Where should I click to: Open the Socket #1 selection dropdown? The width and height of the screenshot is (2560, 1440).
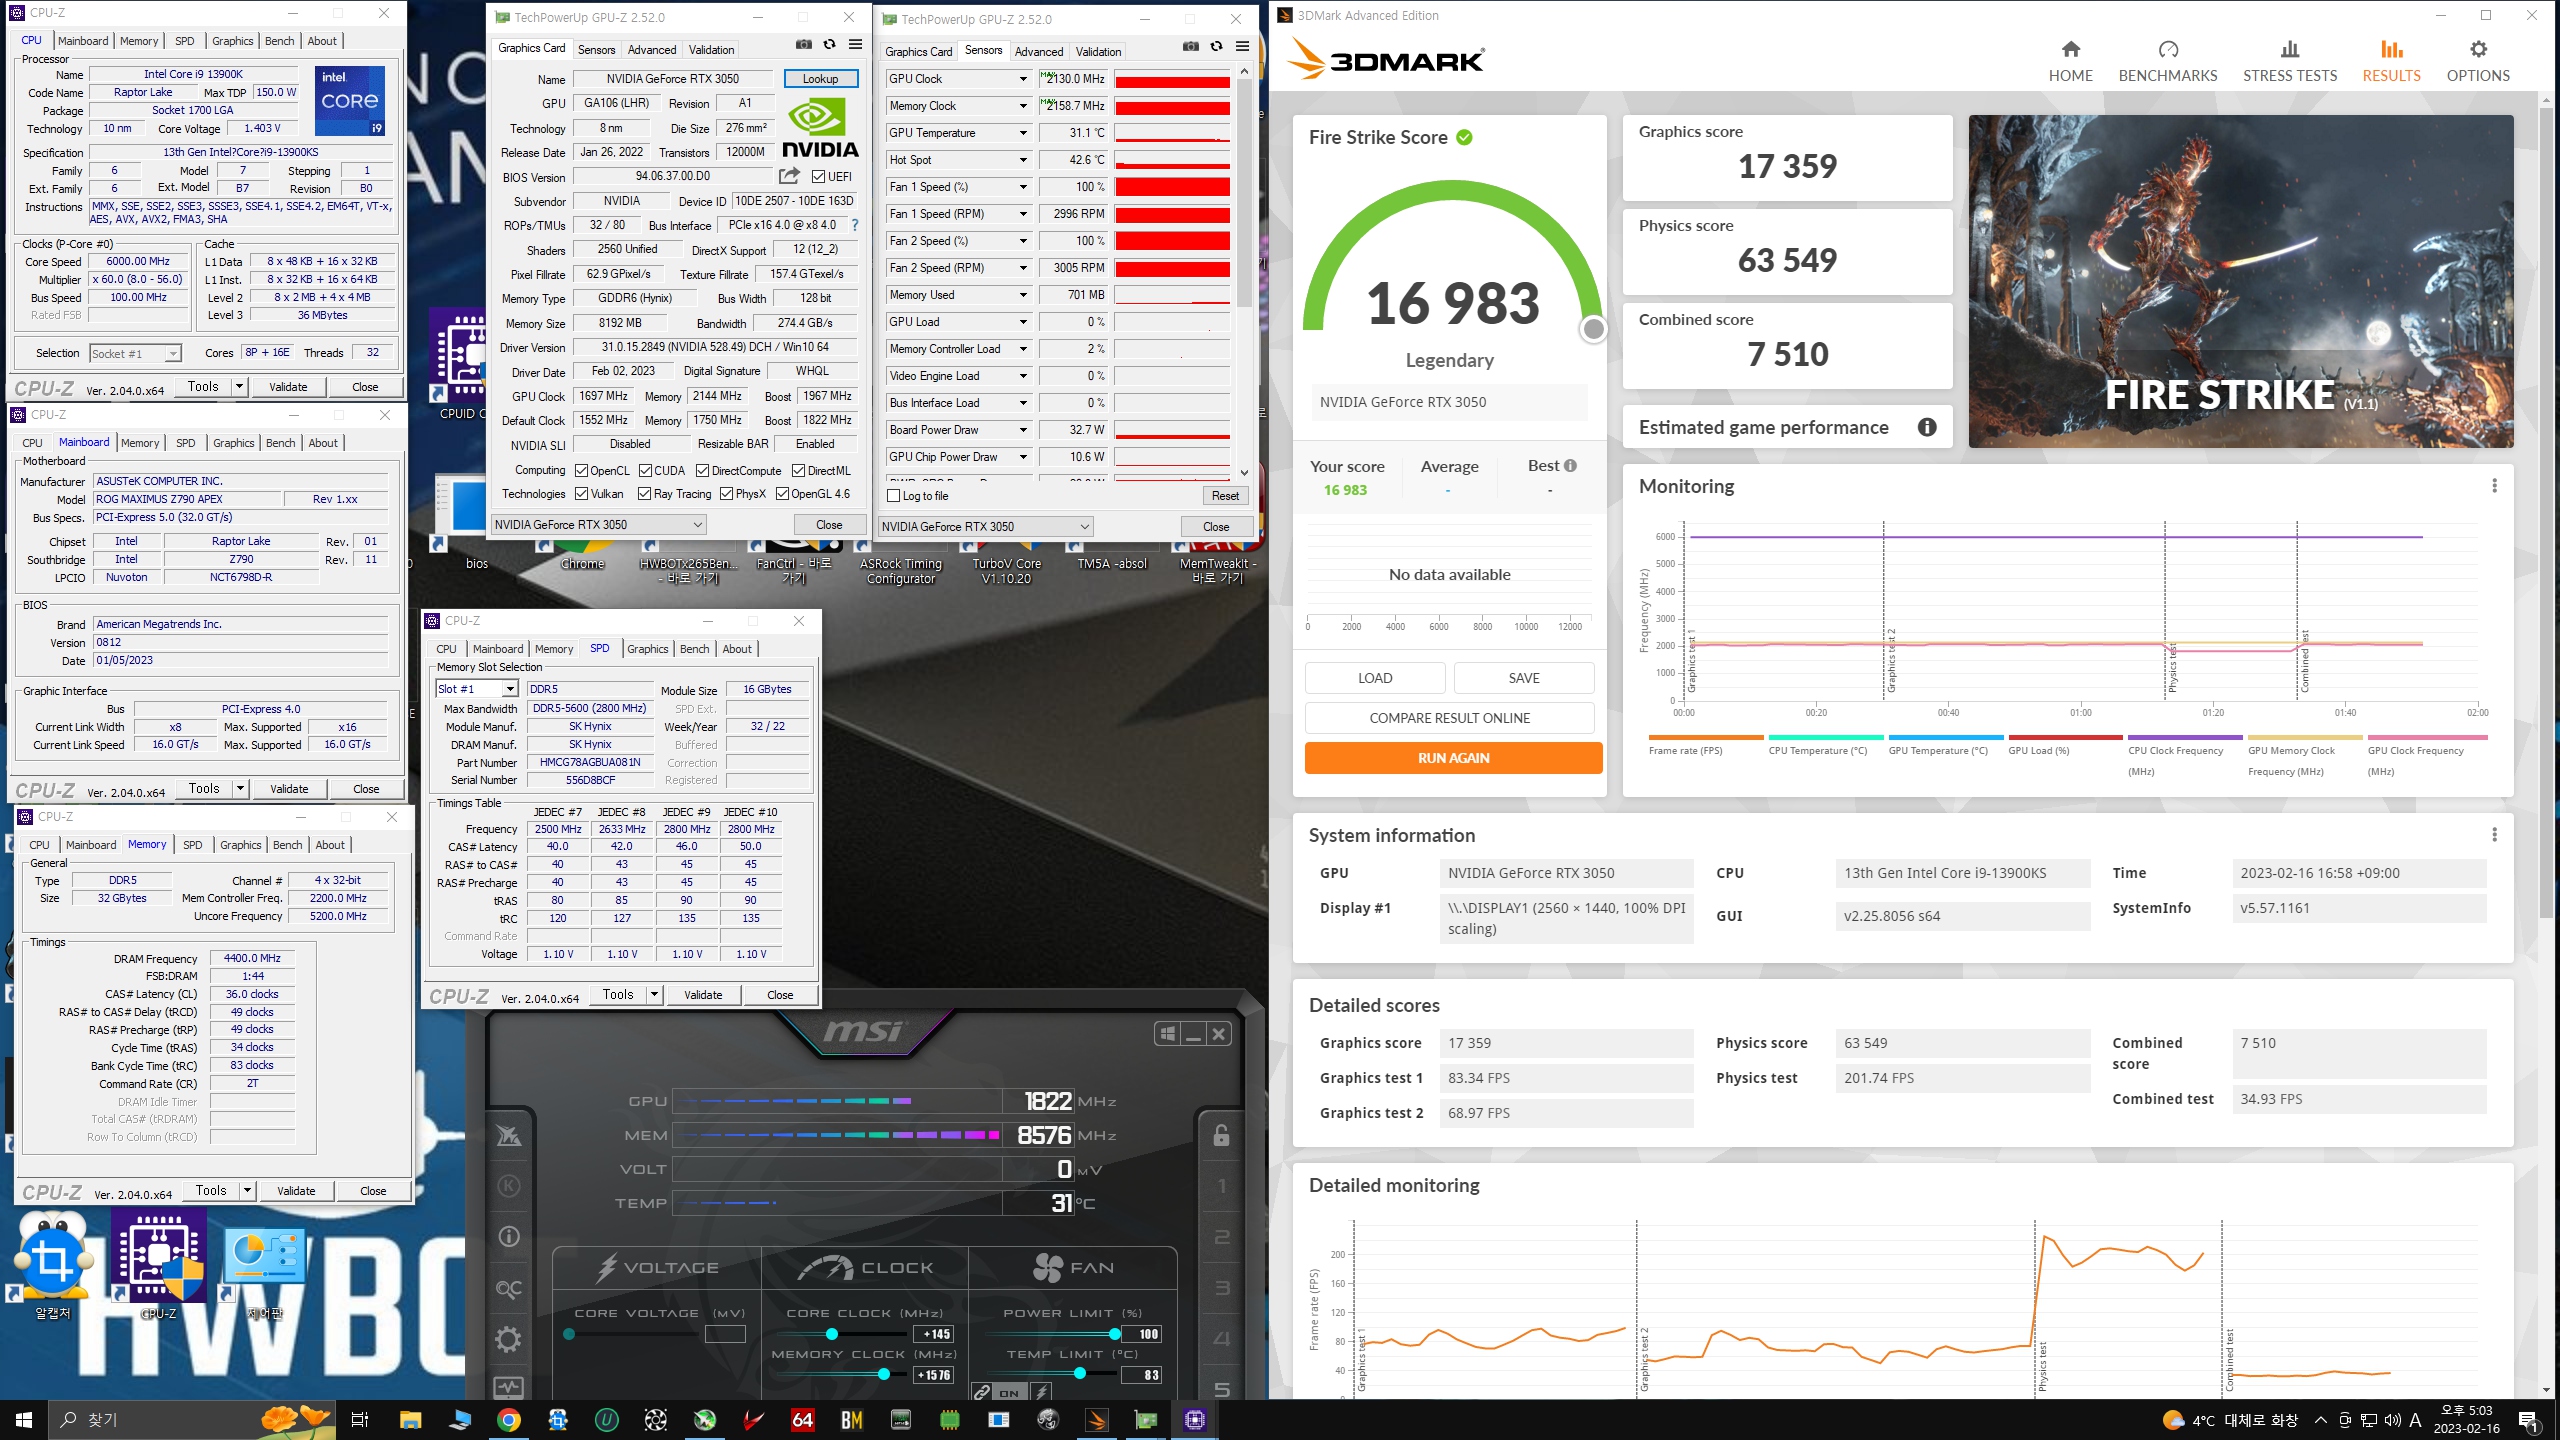click(x=135, y=353)
